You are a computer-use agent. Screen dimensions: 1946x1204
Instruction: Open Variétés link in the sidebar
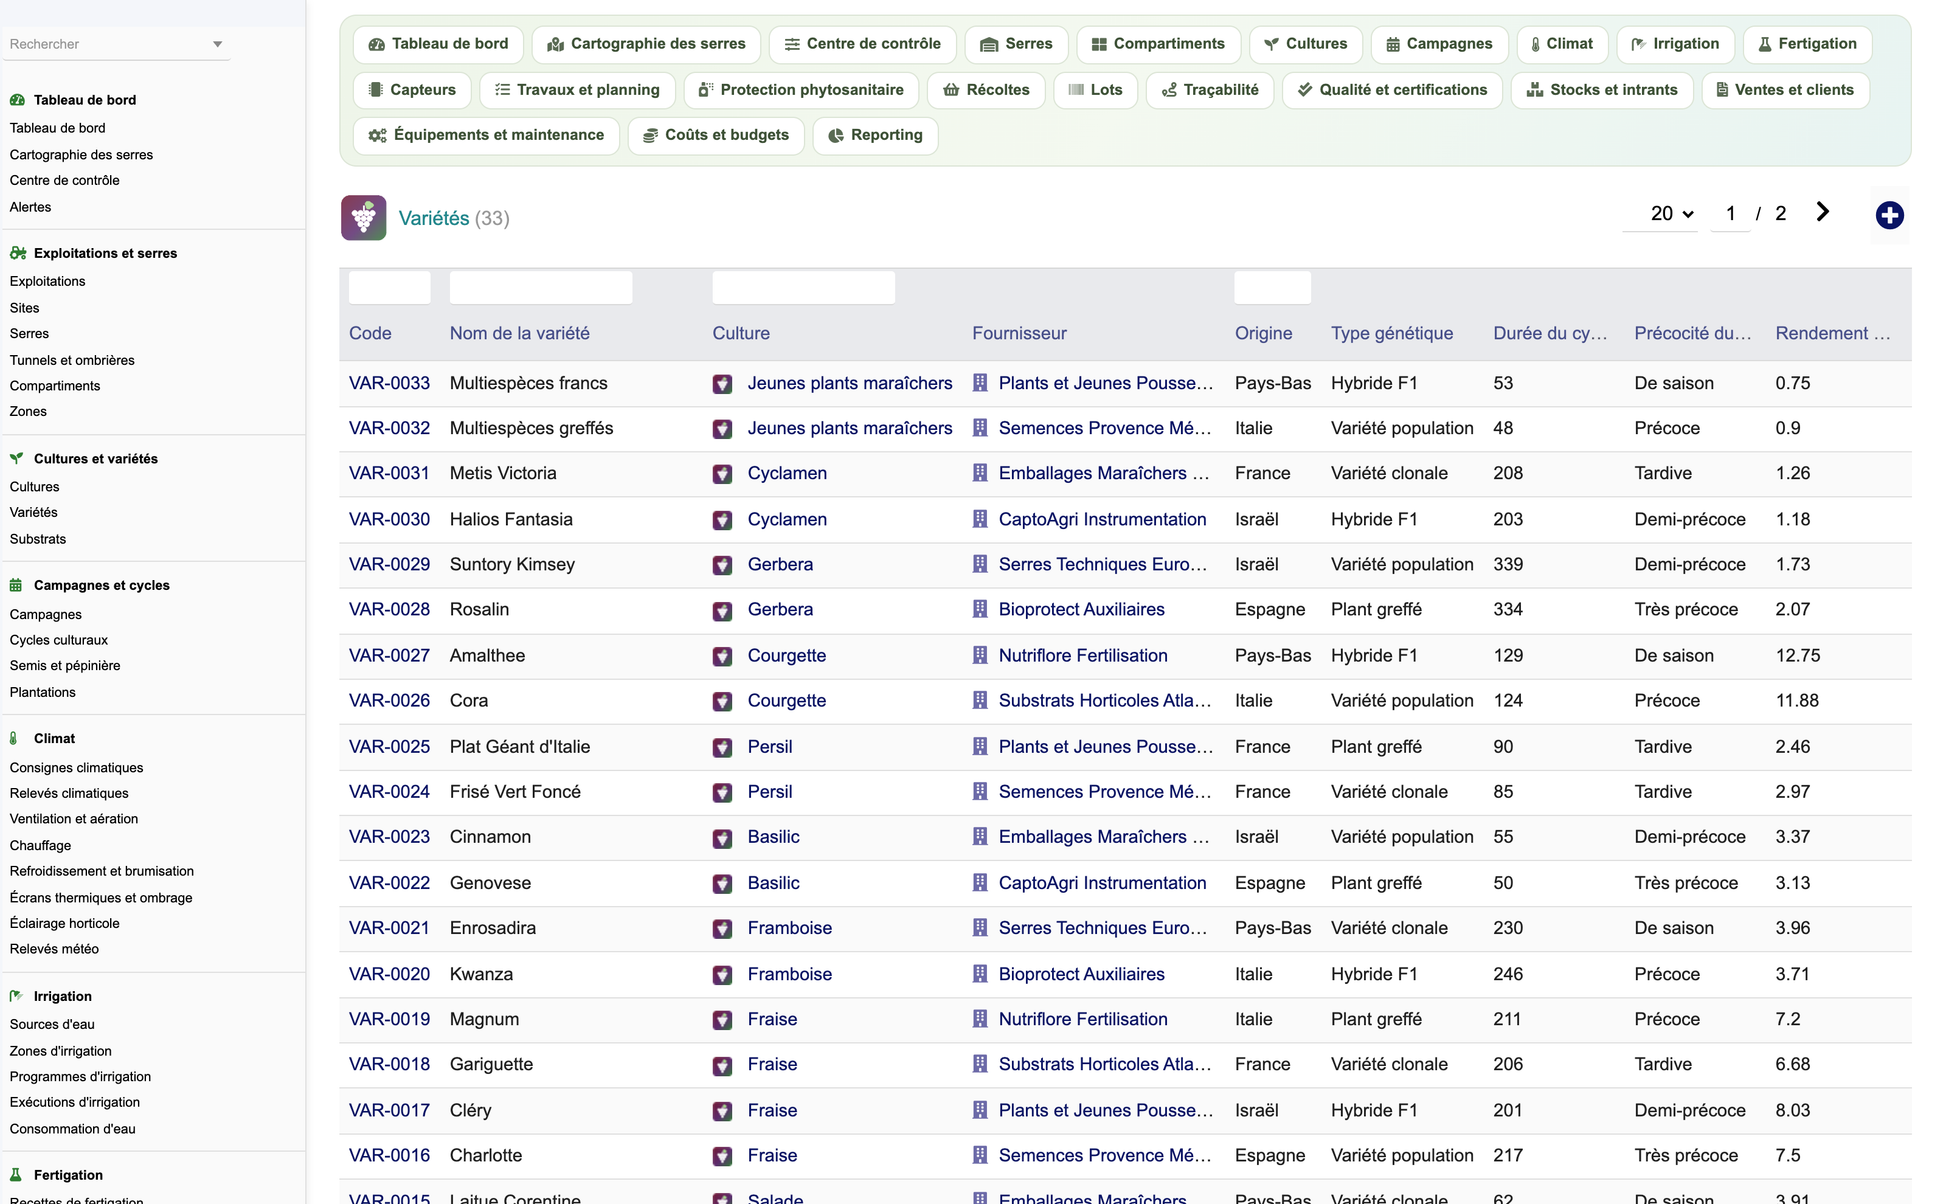click(x=34, y=512)
